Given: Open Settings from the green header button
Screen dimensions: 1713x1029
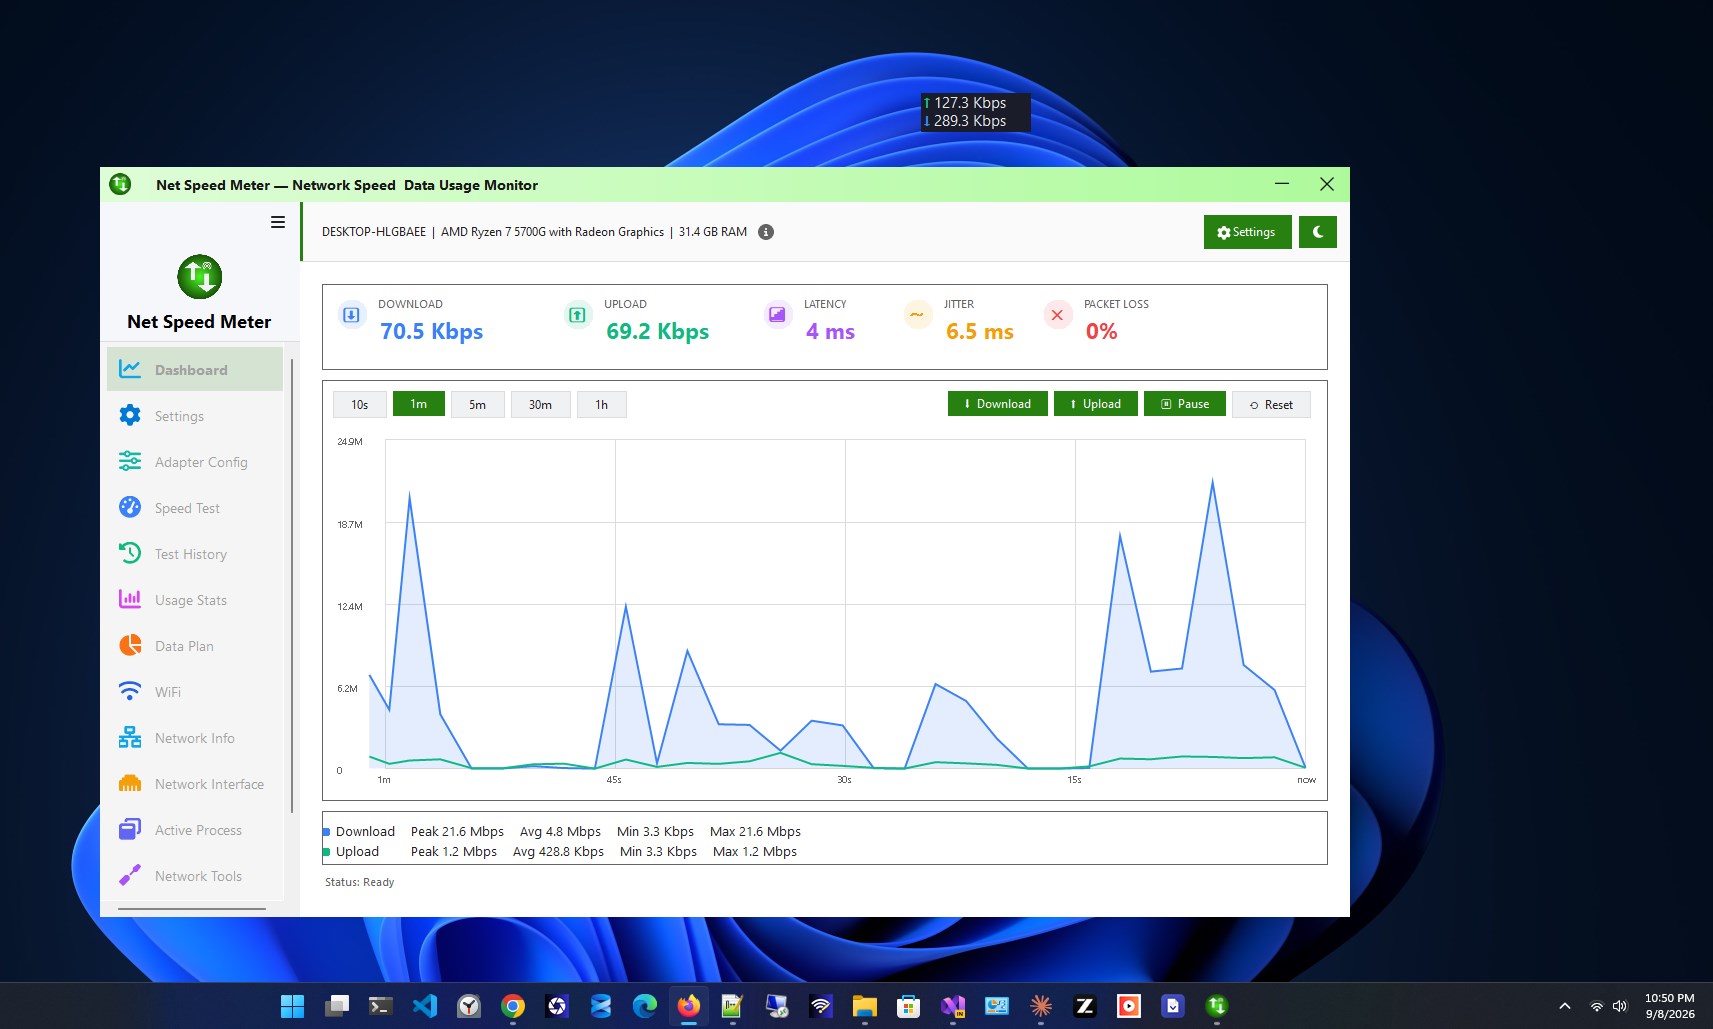Looking at the screenshot, I should click(1247, 232).
